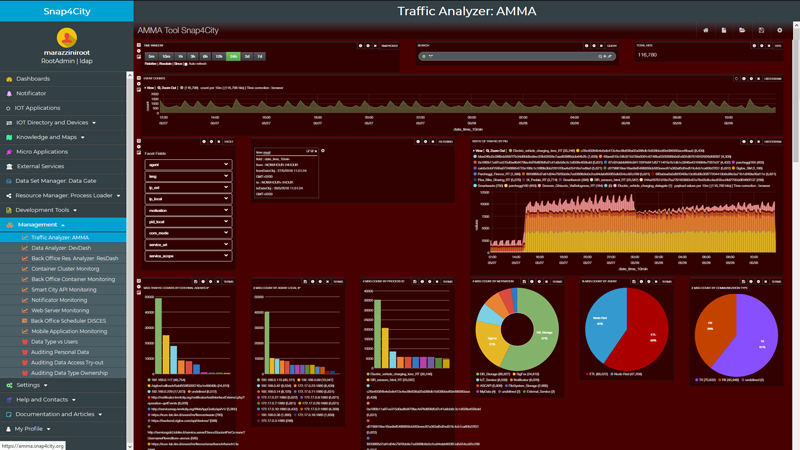Select the 5m time window option
This screenshot has height=450, width=800.
(152, 57)
